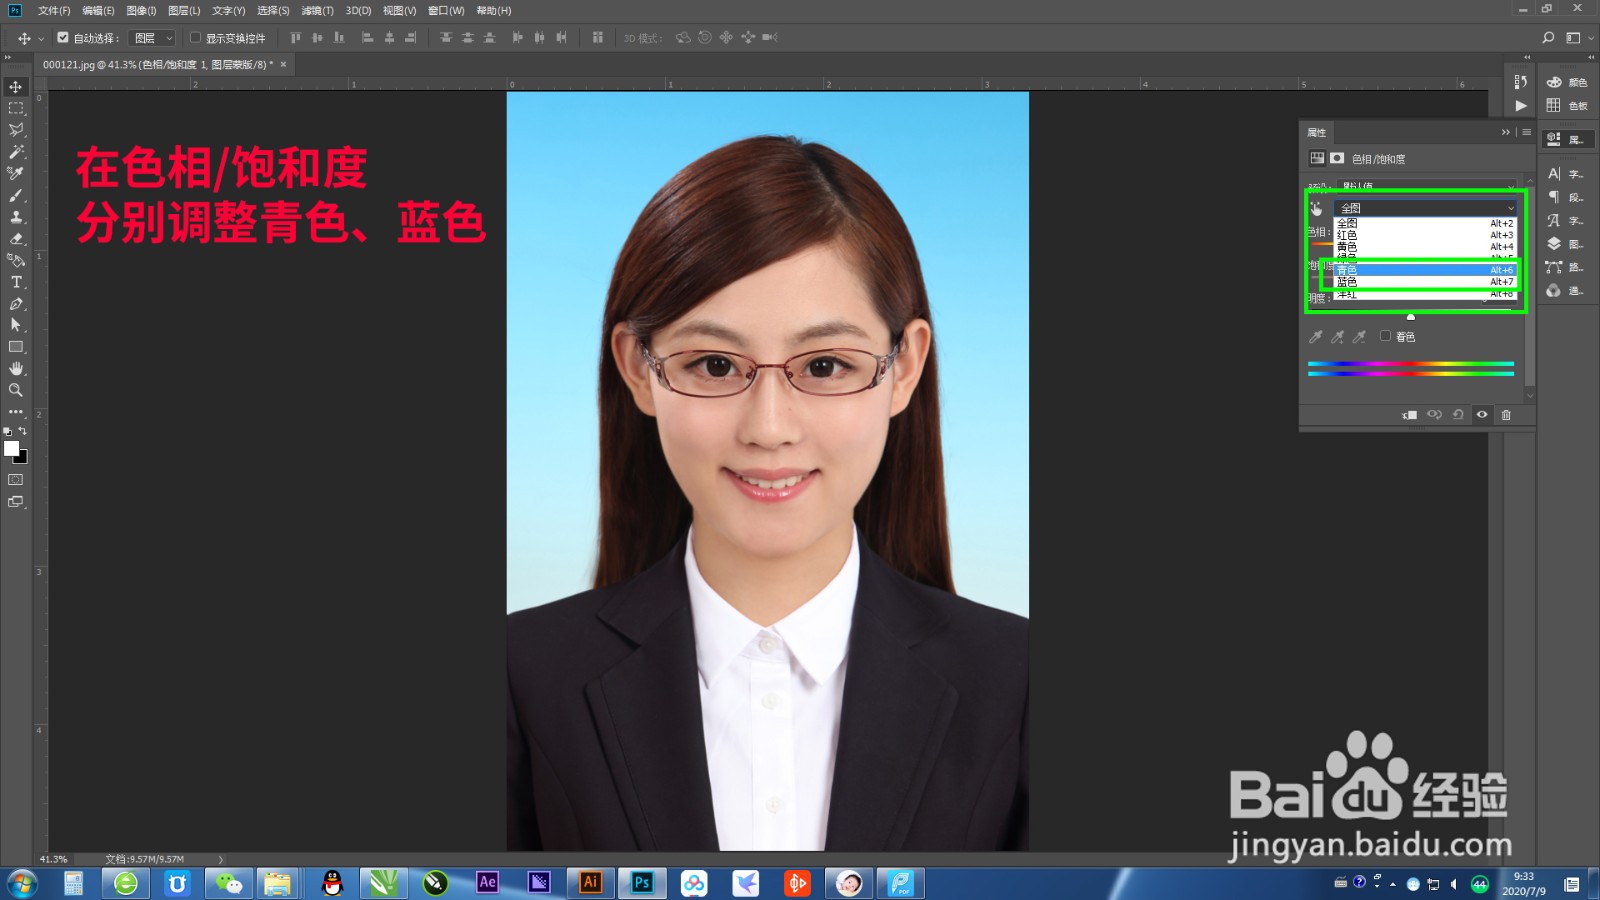This screenshot has width=1600, height=900.
Task: Open the color range dropdown showing 全图
Action: 1426,208
